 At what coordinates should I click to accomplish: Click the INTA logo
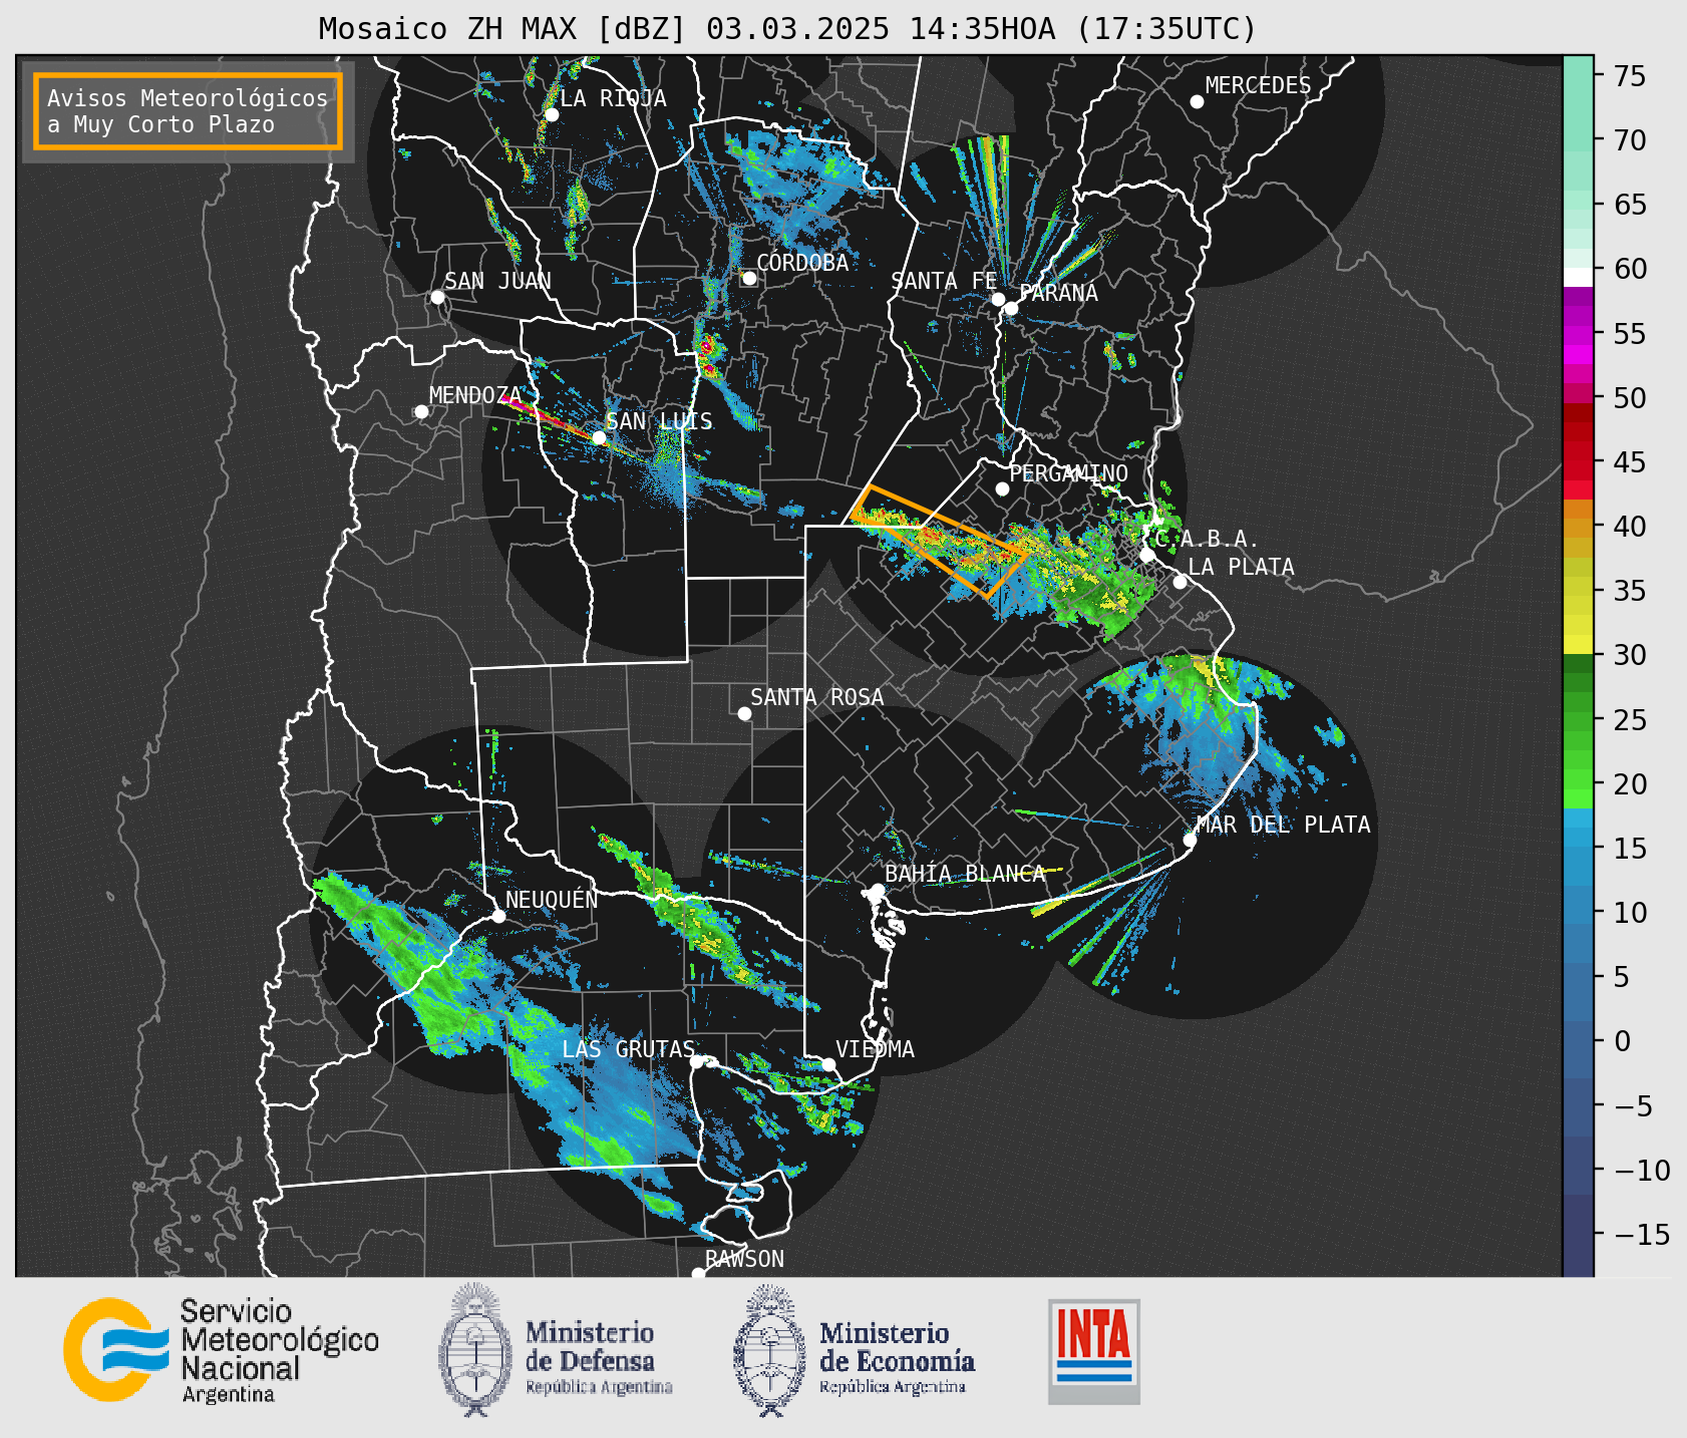pyautogui.click(x=1094, y=1351)
